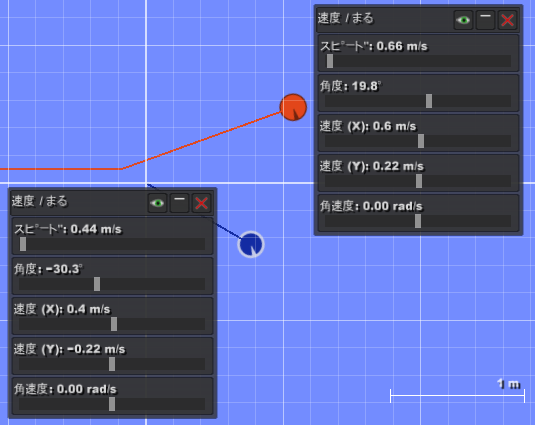Click angular velocity slider in upper-right panel
This screenshot has width=535, height=425.
click(418, 221)
